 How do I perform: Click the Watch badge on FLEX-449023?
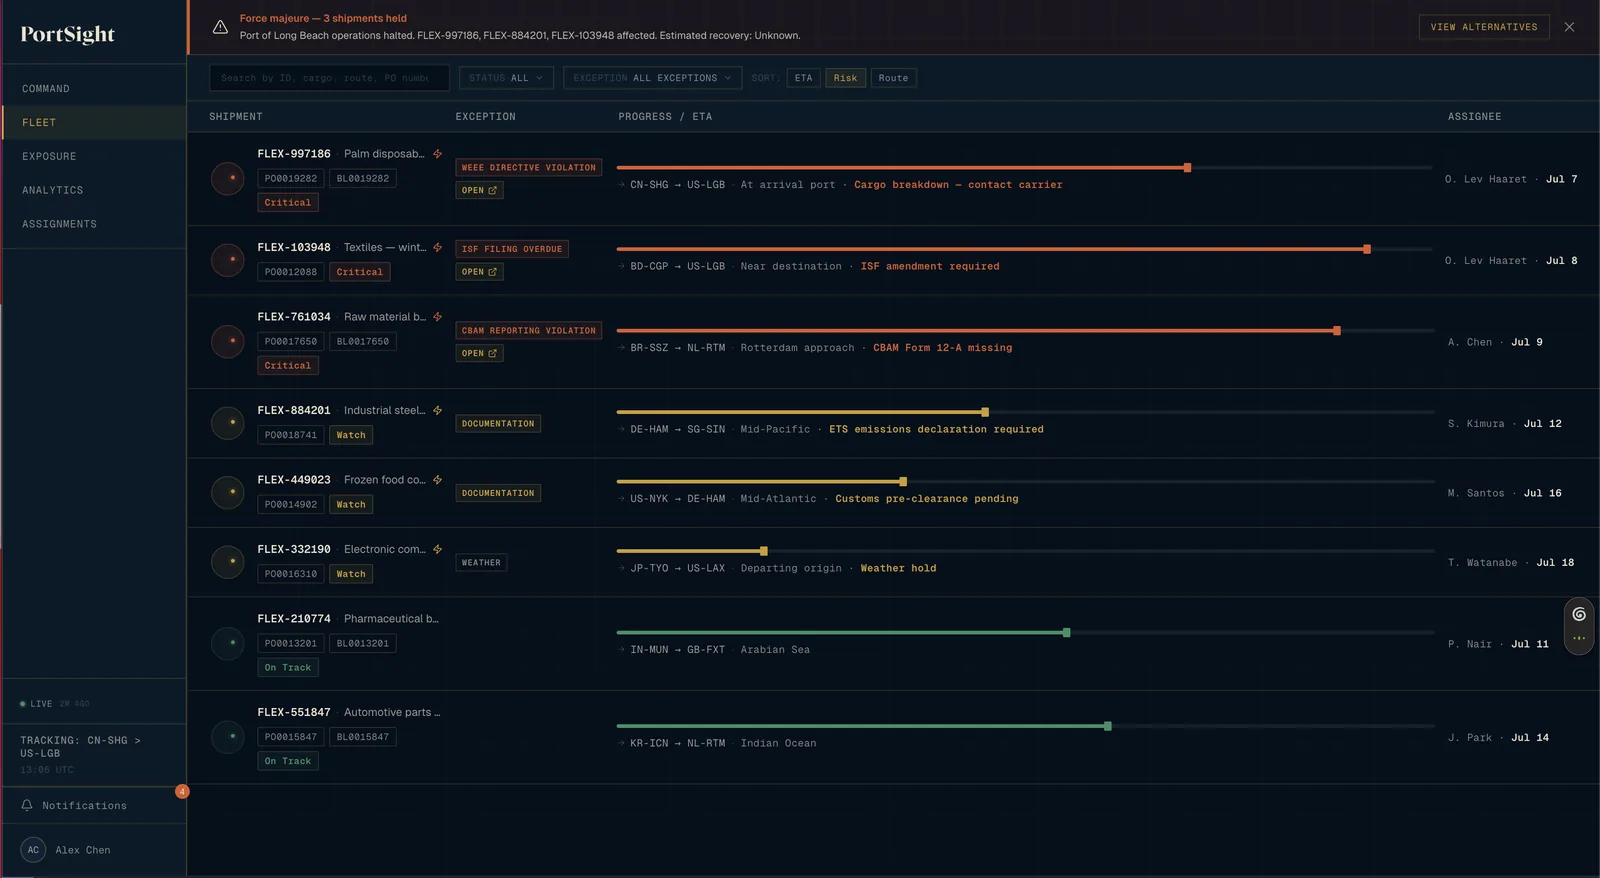coord(351,504)
